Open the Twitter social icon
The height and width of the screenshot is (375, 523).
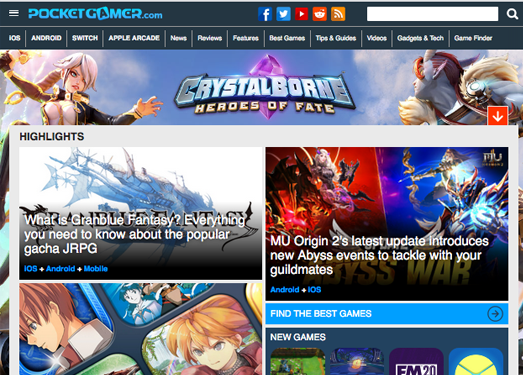click(283, 14)
